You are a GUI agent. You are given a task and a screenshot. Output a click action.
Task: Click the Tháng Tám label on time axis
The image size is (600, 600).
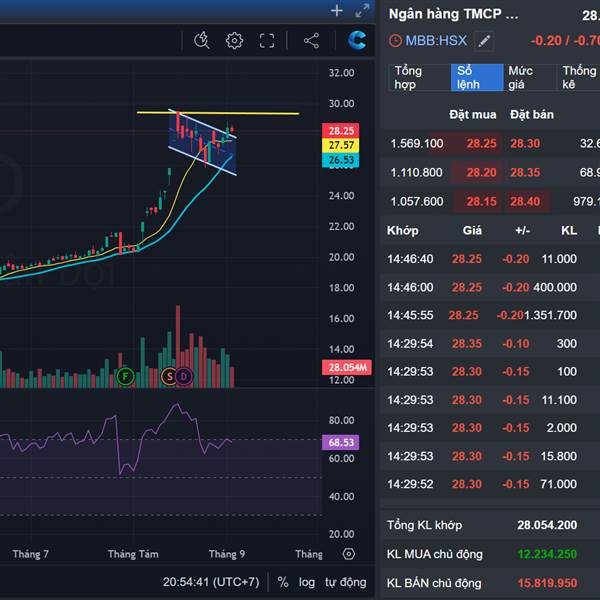coord(133,554)
